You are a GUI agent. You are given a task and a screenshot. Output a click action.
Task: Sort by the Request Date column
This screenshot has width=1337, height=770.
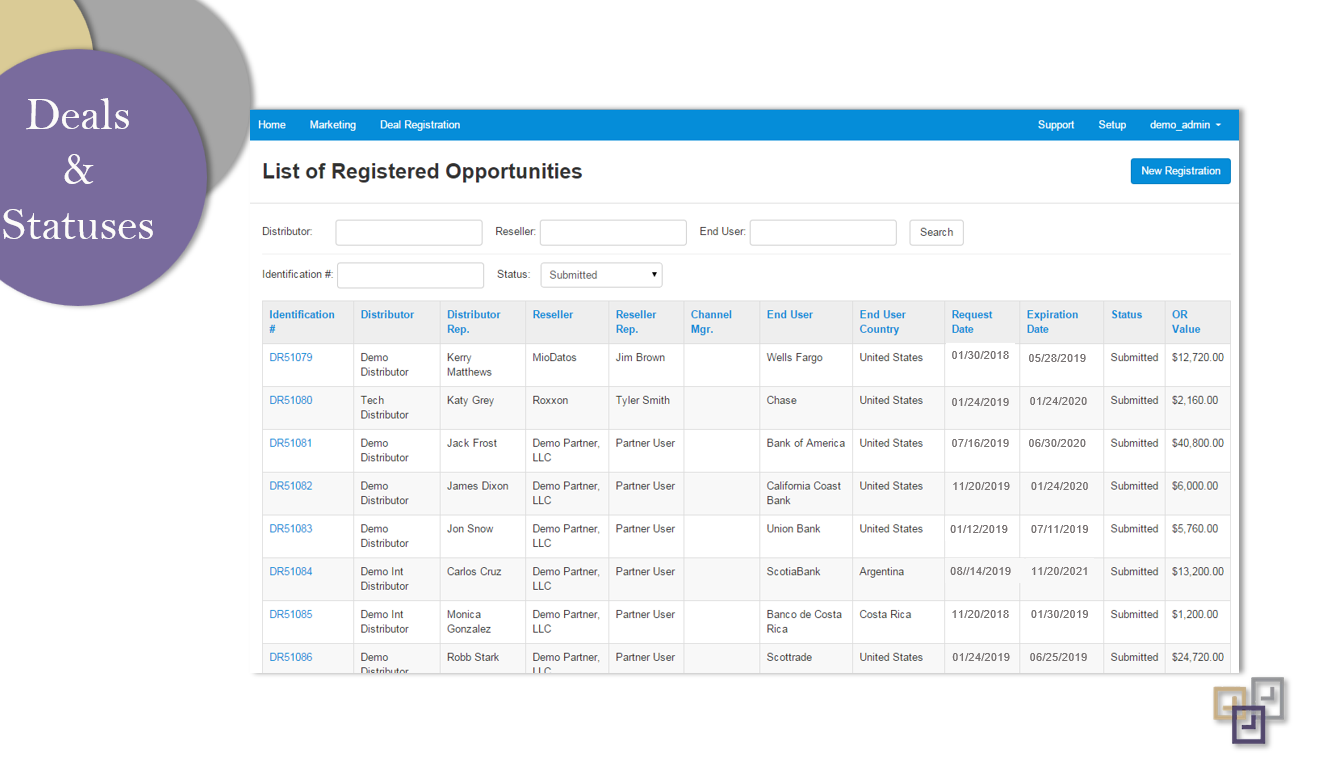[972, 321]
